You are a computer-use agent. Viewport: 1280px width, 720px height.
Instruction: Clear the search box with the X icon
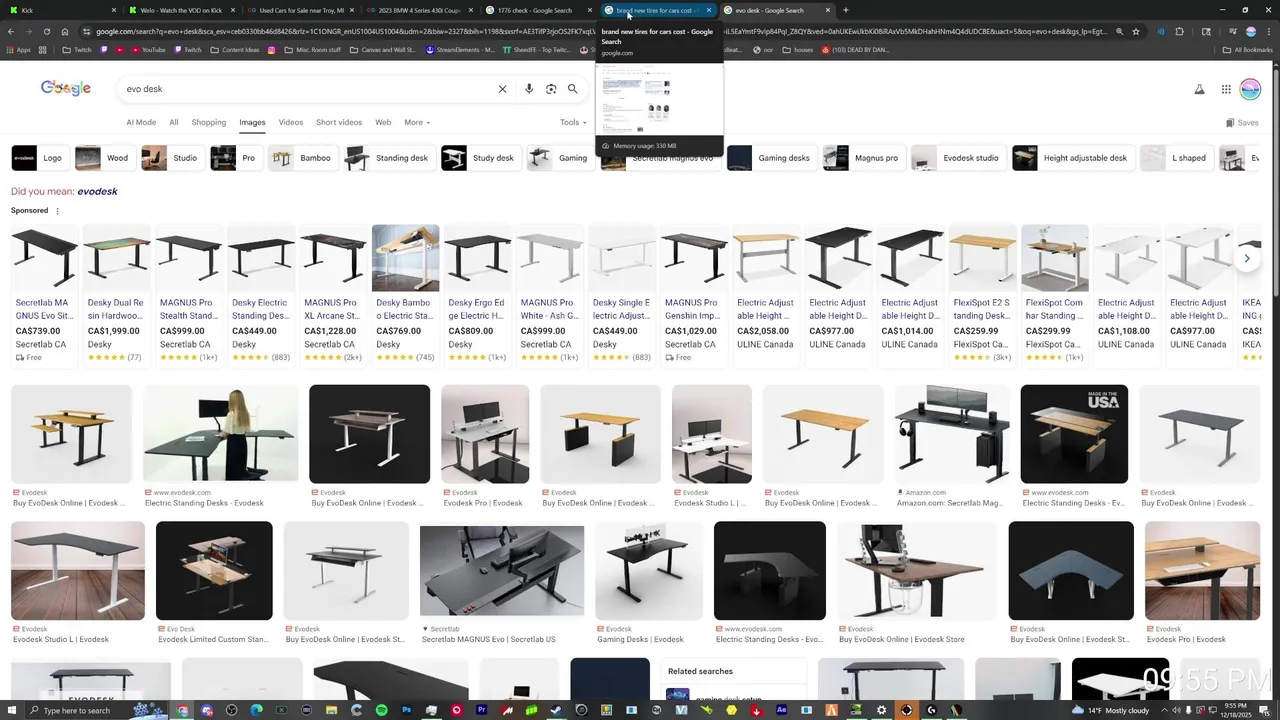click(x=503, y=89)
